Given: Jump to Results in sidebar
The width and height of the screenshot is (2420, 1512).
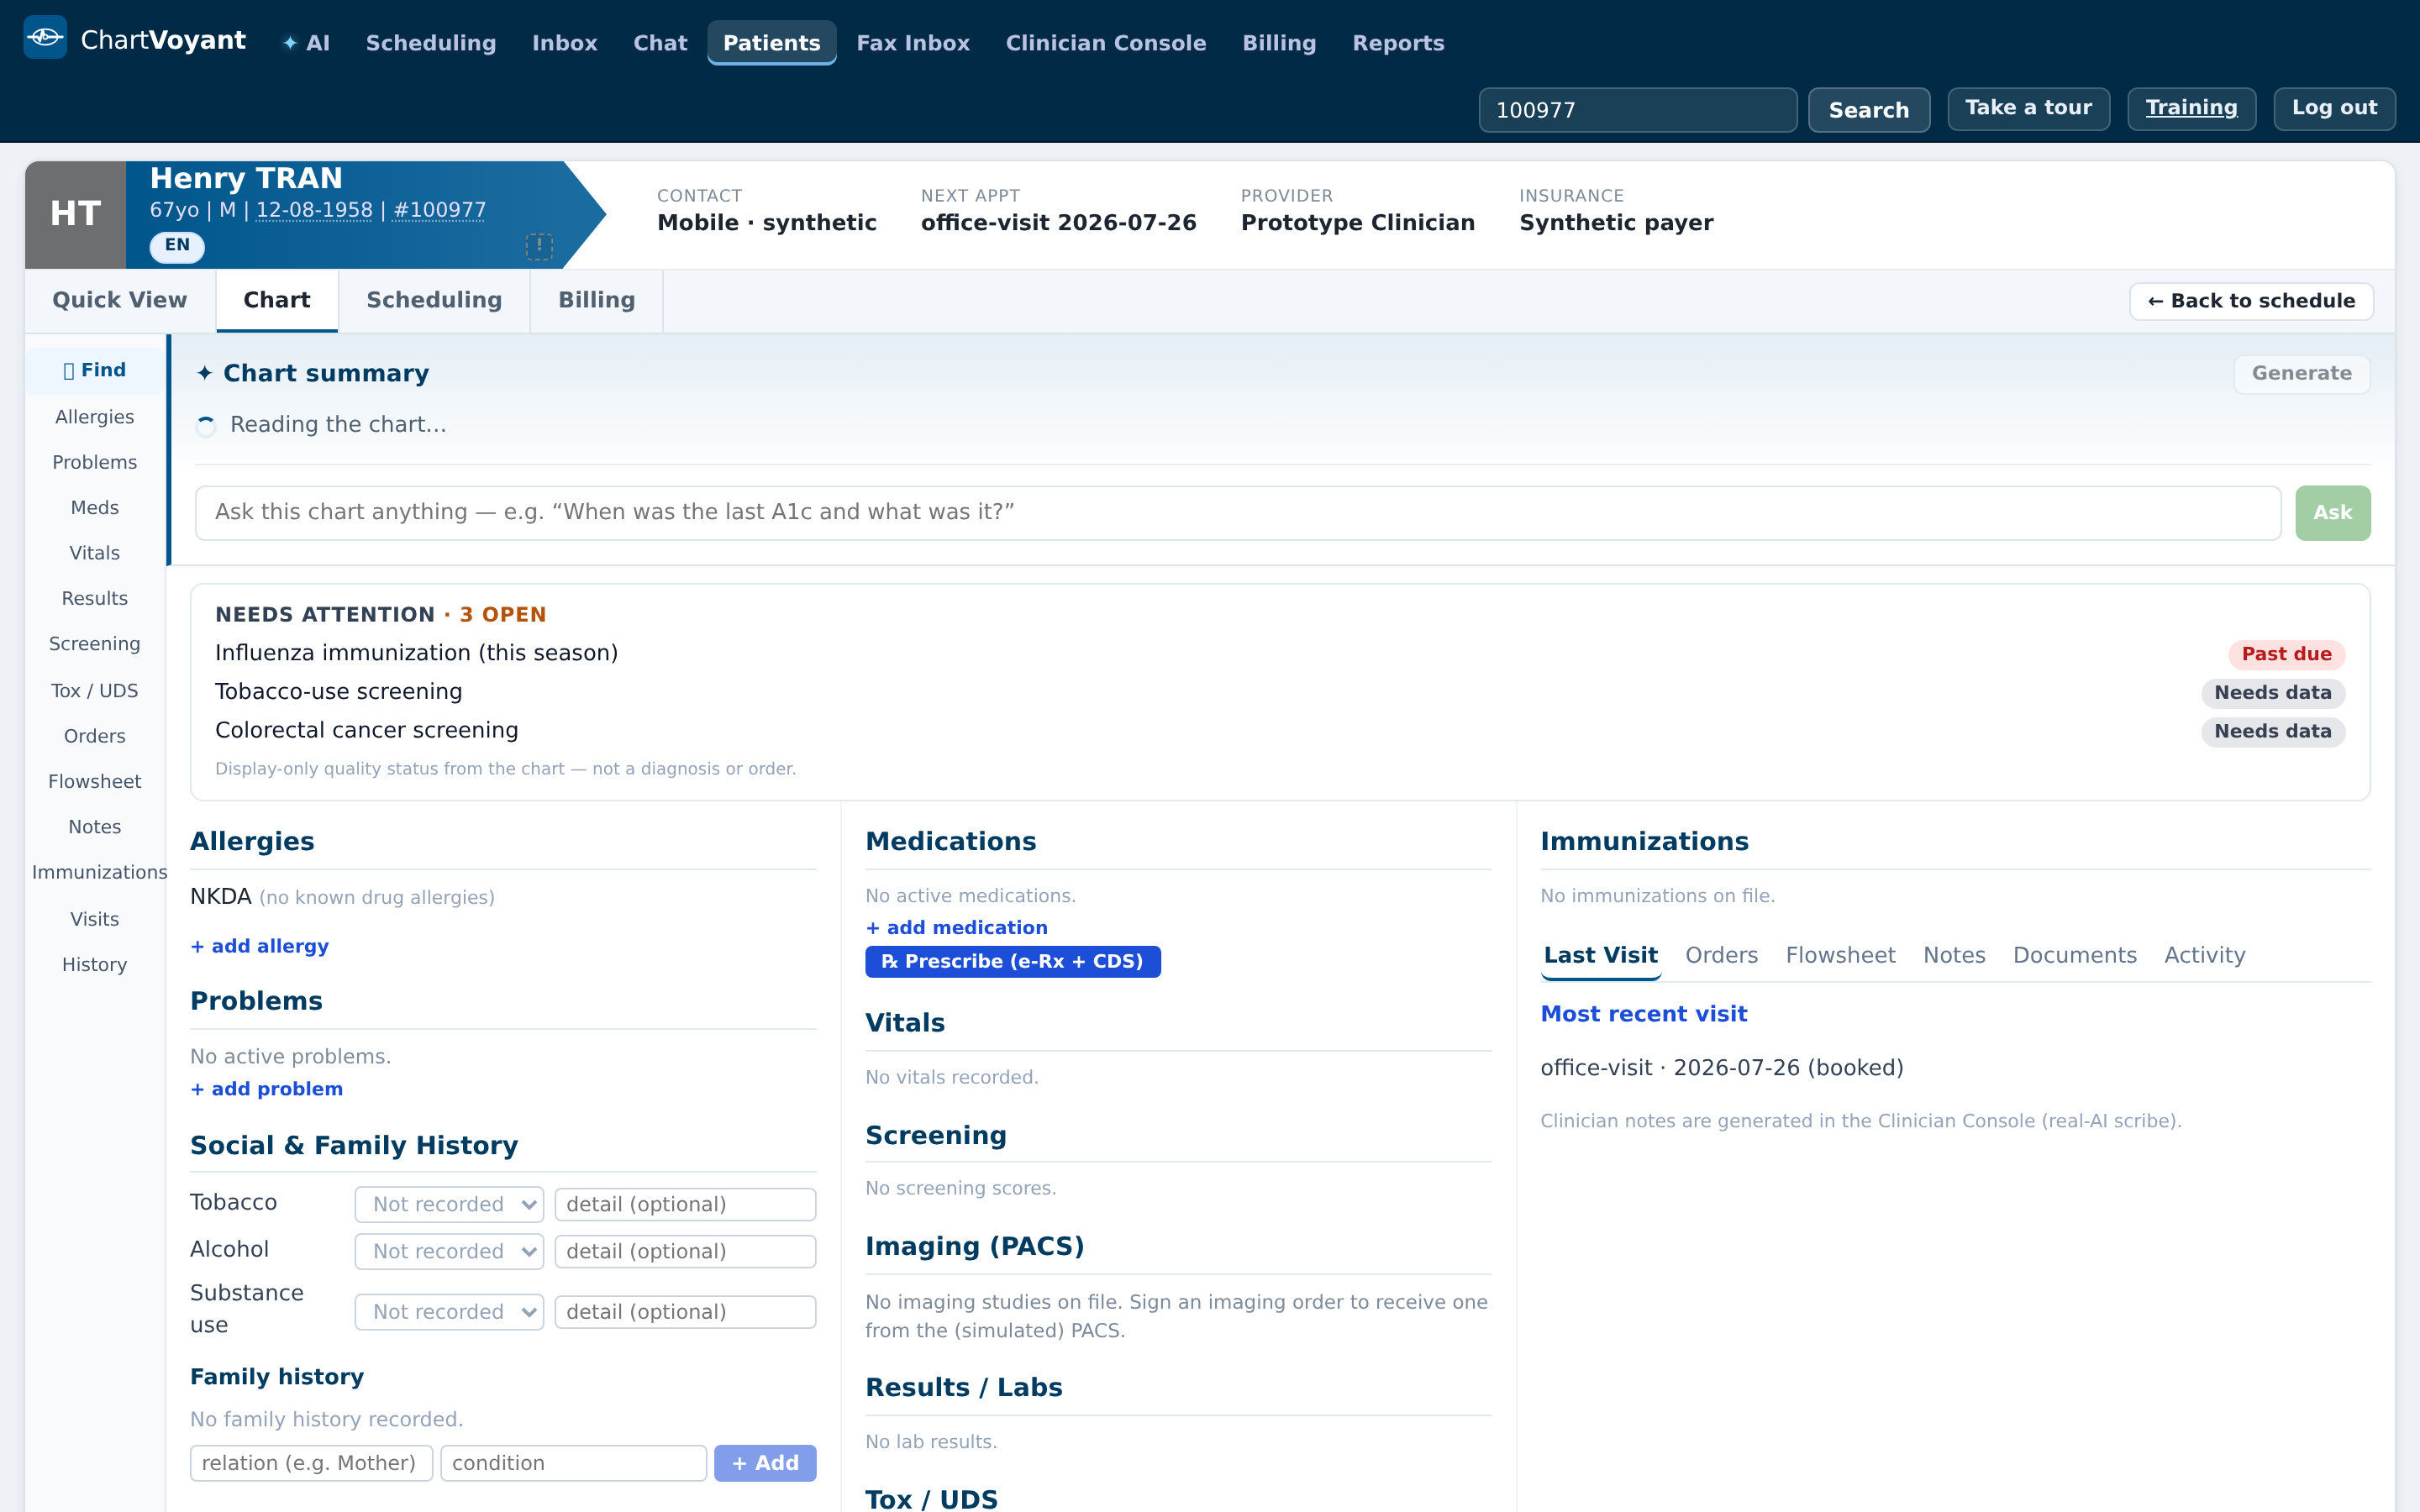Looking at the screenshot, I should (95, 599).
